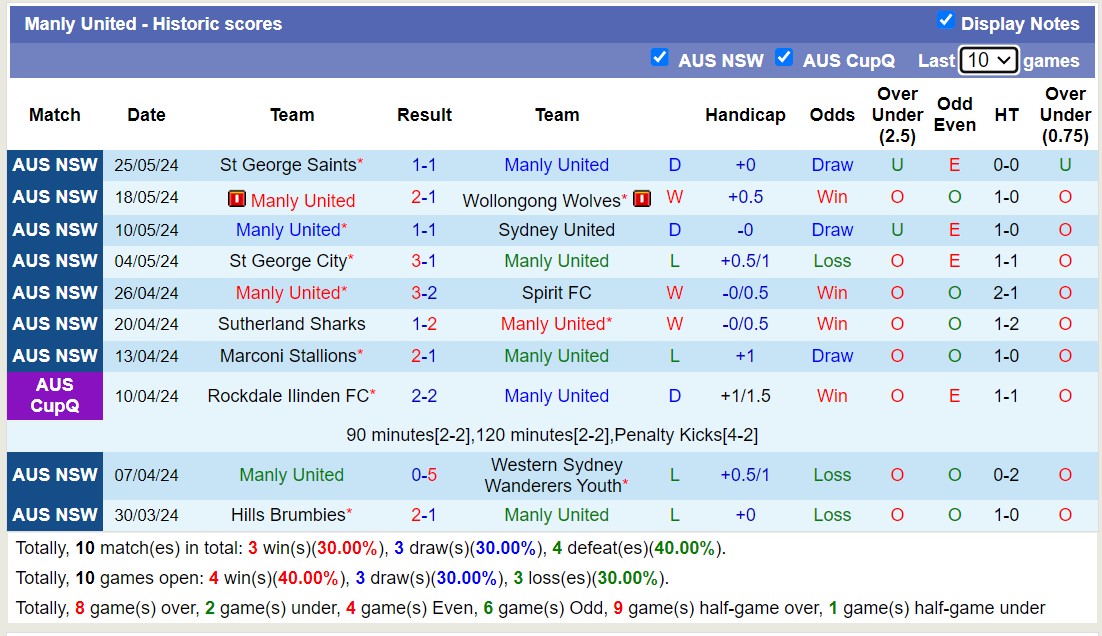Click the 2-2 result of the cup match

click(424, 395)
